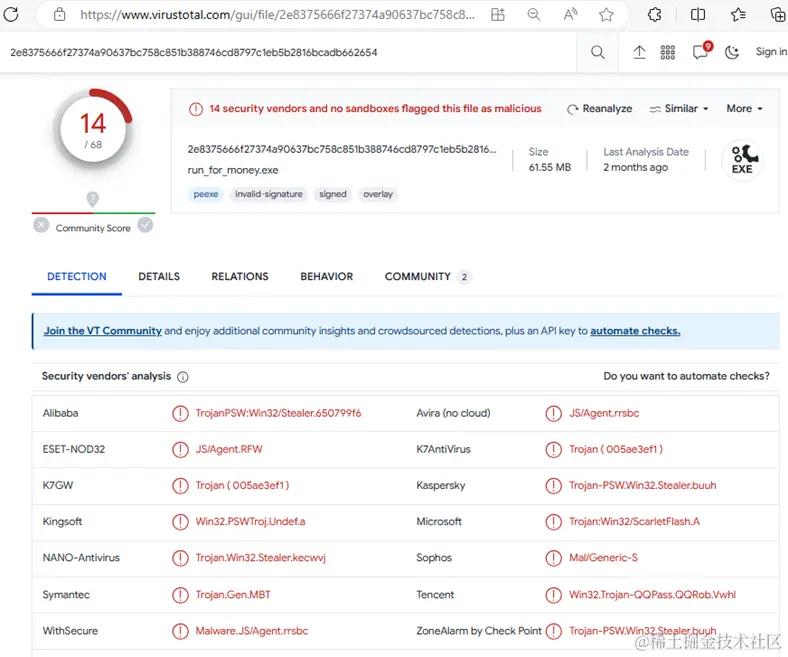Click the Microsoft detection alert icon
The width and height of the screenshot is (788, 657).
[553, 522]
